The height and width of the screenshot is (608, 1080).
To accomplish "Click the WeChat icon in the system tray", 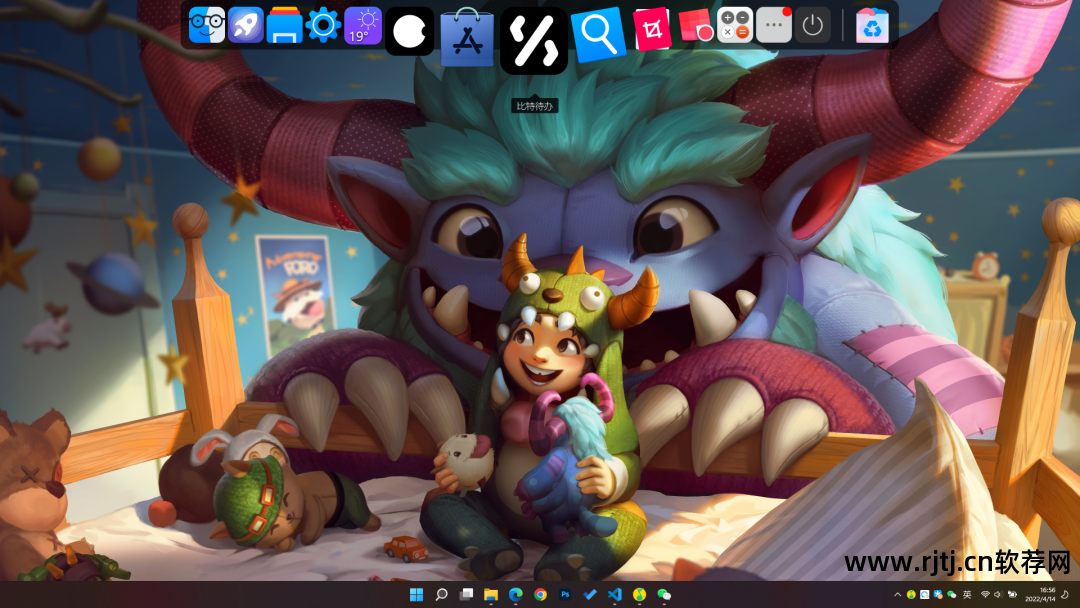I will coord(951,594).
